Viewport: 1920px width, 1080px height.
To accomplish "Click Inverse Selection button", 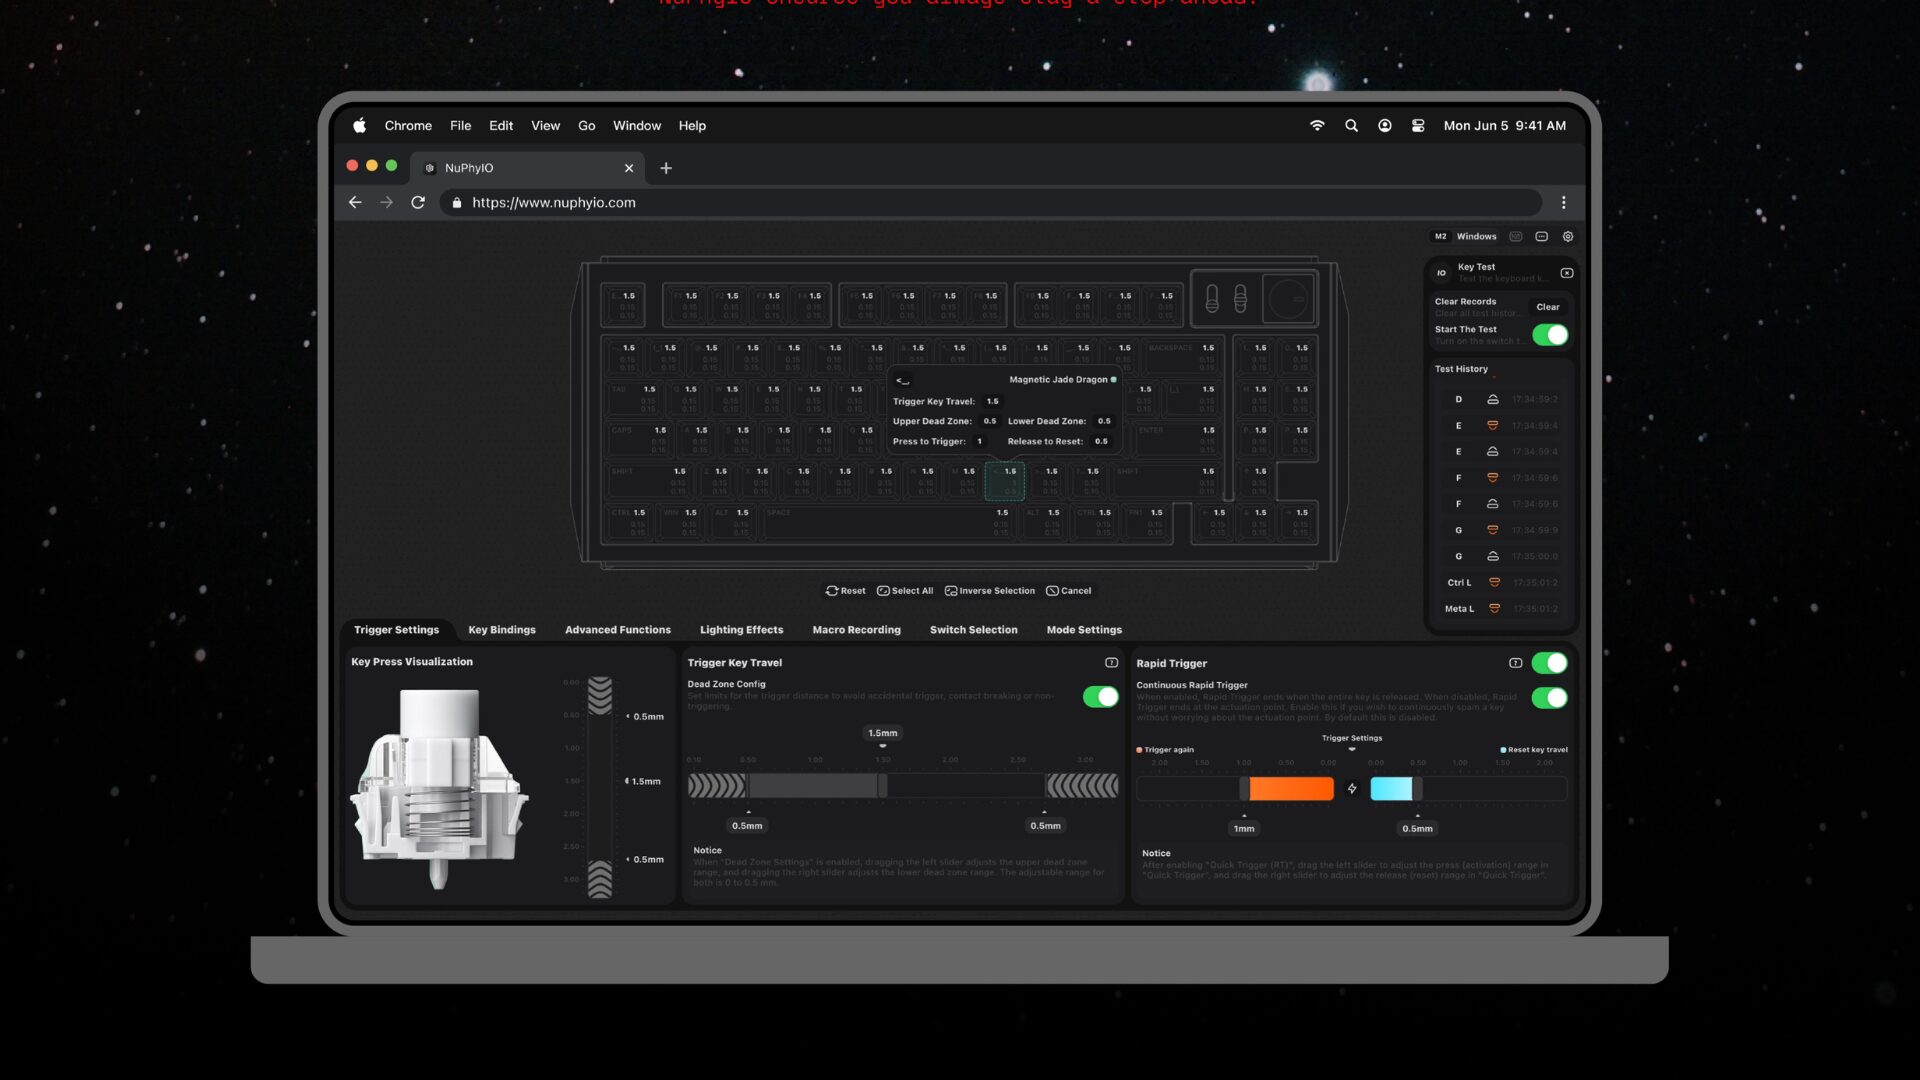I will [990, 591].
